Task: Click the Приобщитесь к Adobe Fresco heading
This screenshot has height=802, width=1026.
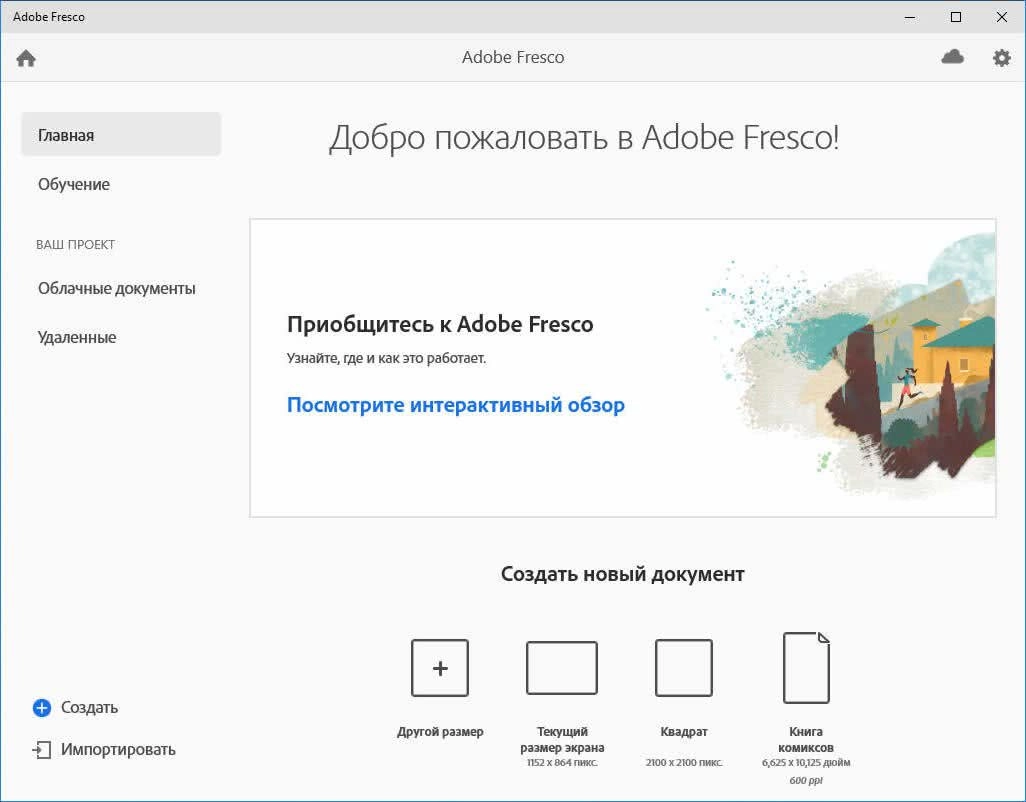Action: [440, 324]
